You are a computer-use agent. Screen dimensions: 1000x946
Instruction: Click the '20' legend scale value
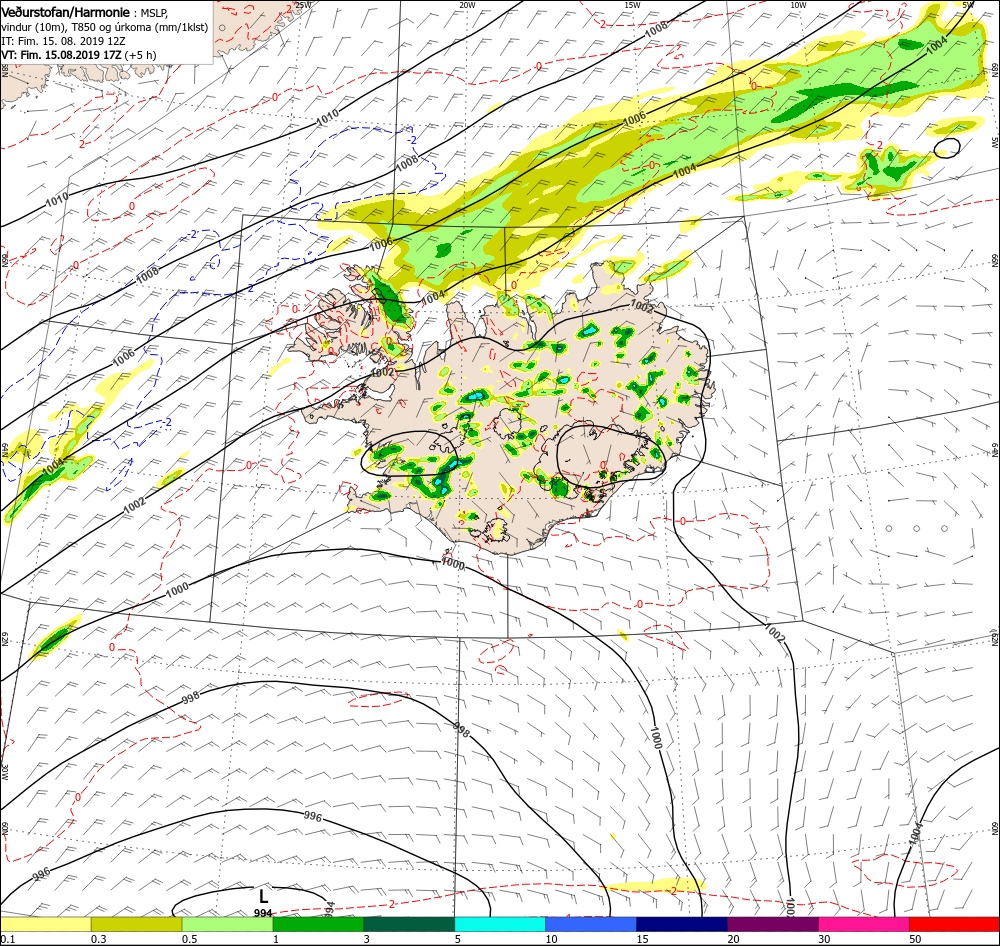pyautogui.click(x=734, y=939)
